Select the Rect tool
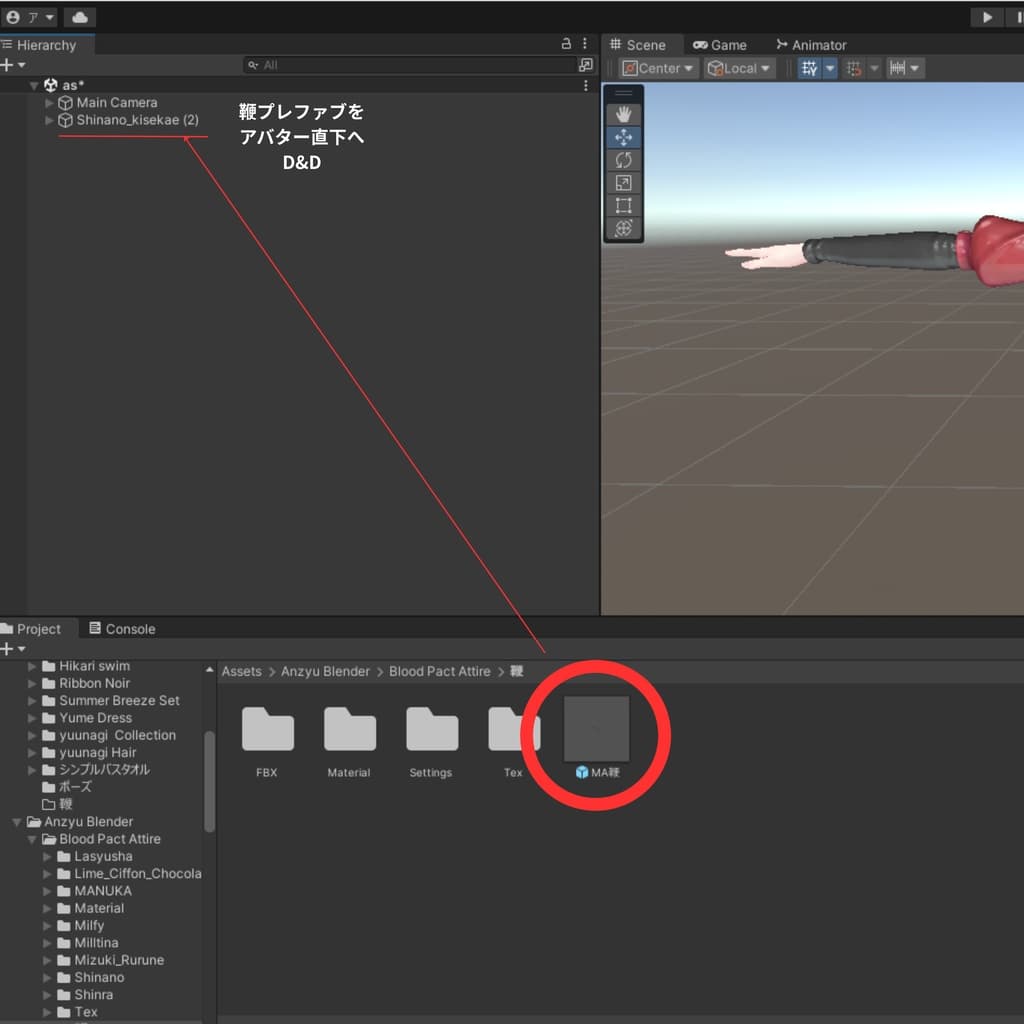The image size is (1024, 1024). pos(623,206)
